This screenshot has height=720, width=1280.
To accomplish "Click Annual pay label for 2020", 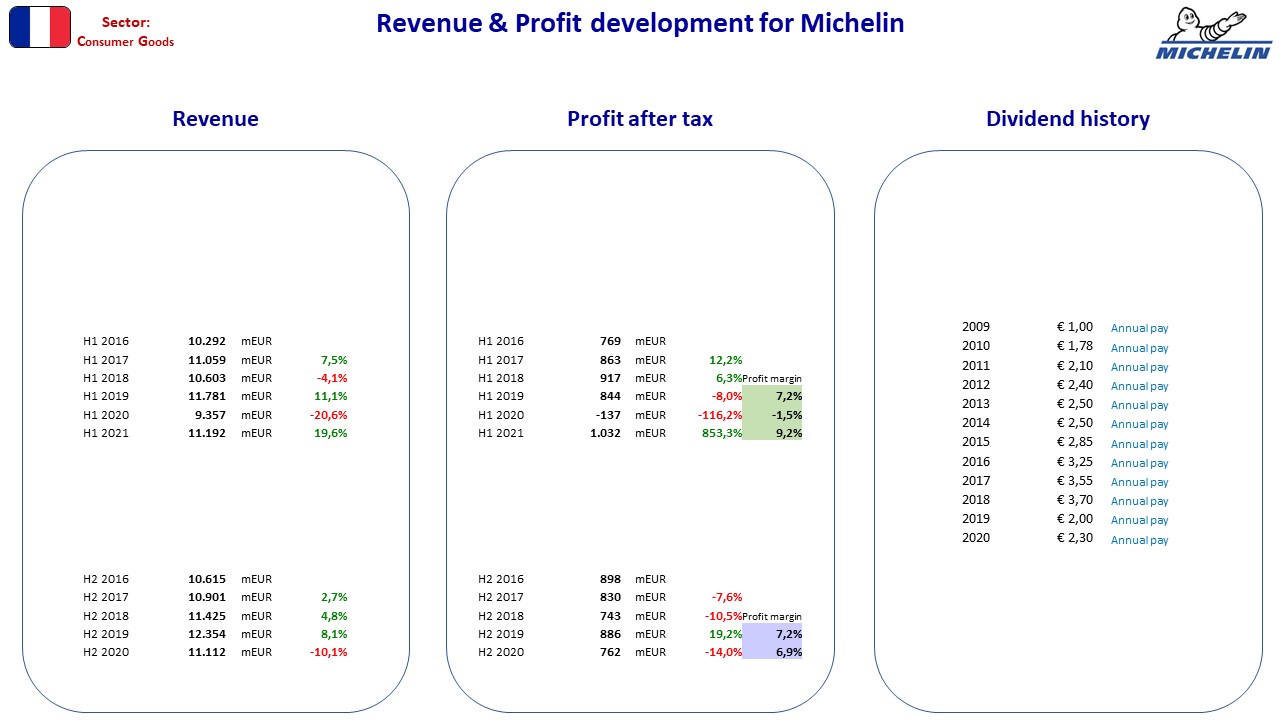I will pyautogui.click(x=1140, y=540).
